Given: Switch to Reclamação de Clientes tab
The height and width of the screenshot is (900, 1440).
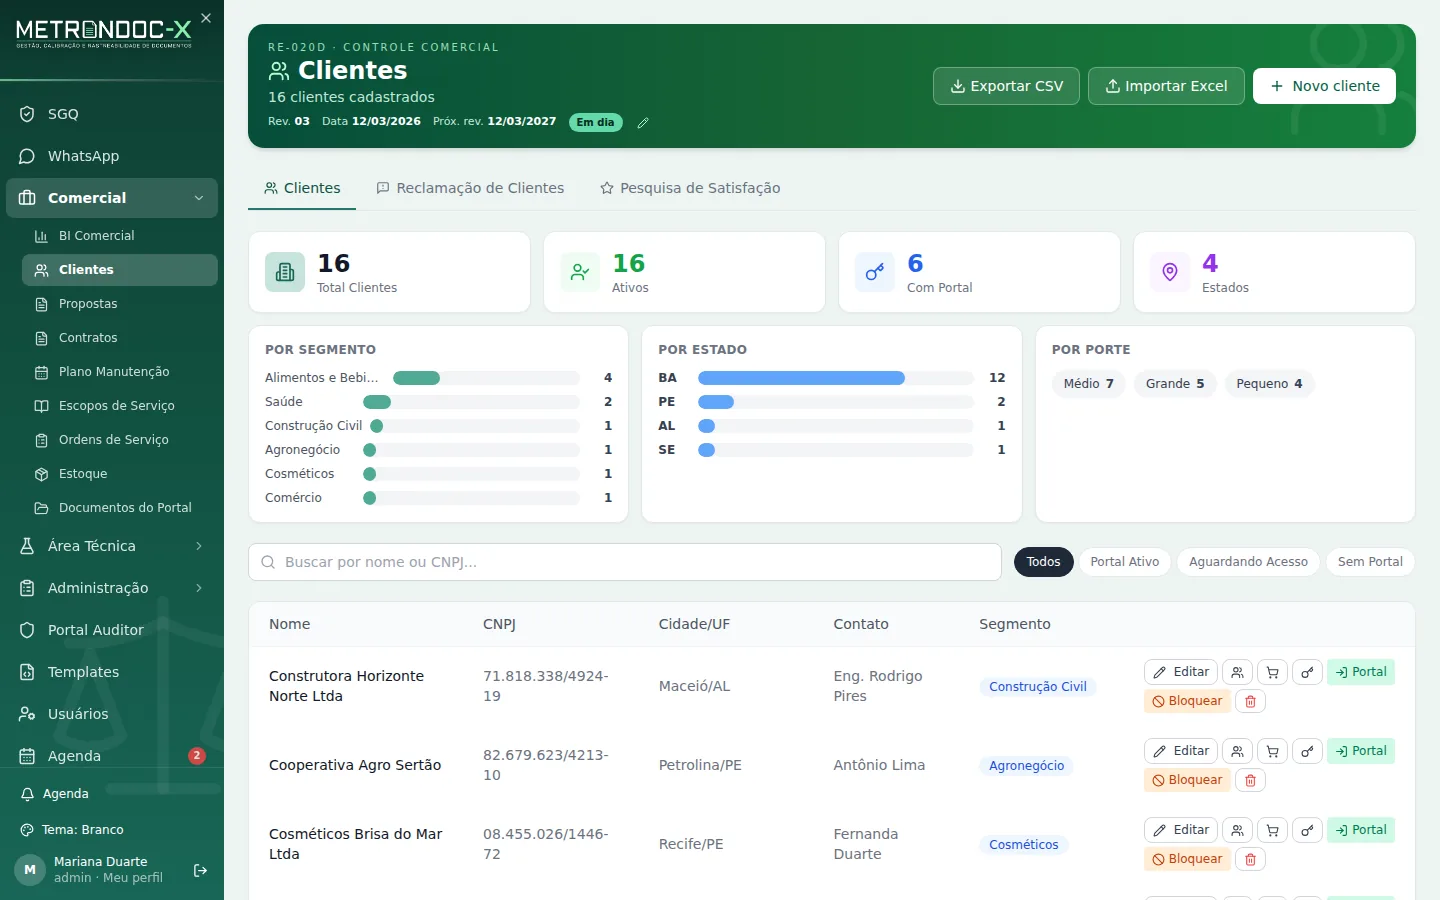Looking at the screenshot, I should 470,188.
